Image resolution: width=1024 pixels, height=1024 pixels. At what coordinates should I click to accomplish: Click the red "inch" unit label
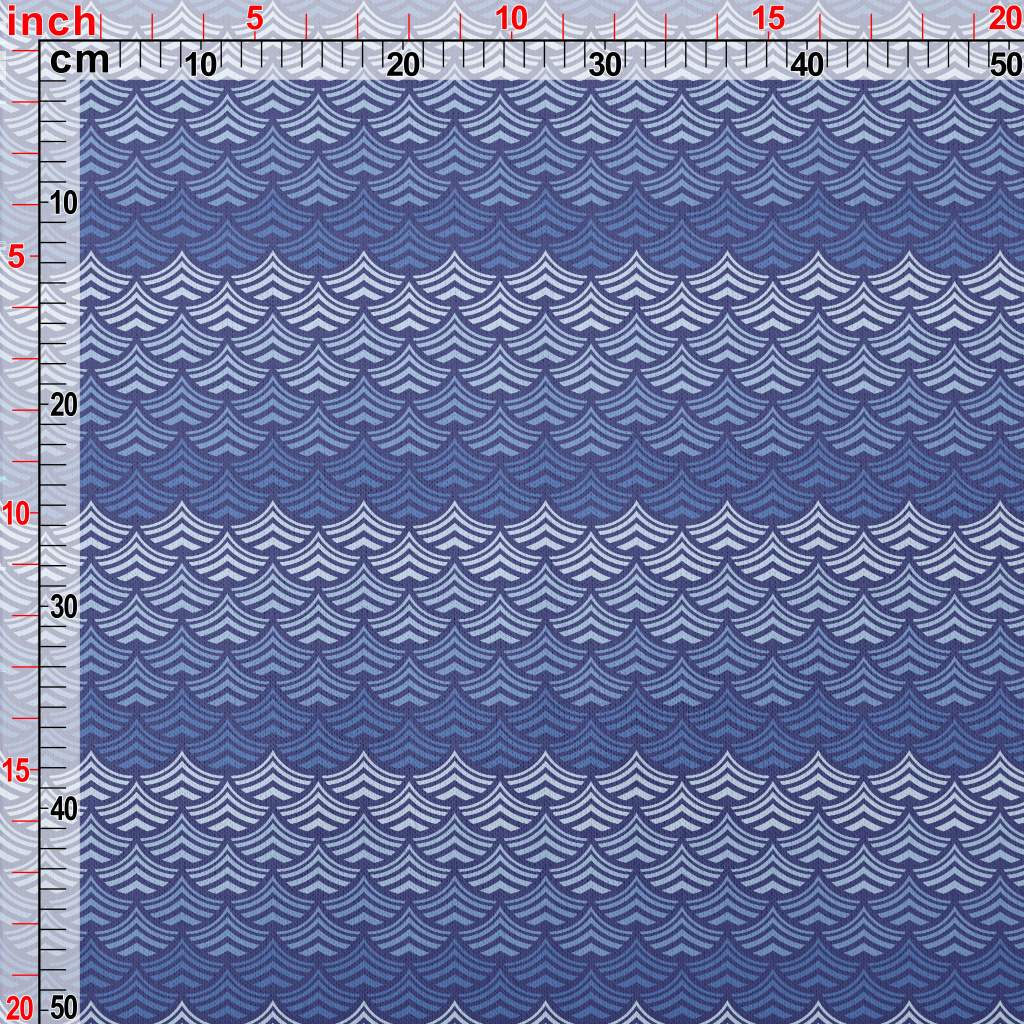point(52,21)
